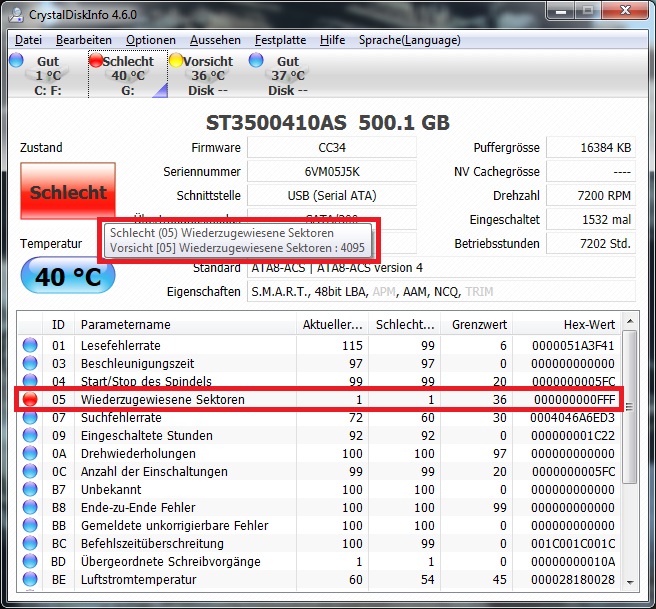656x609 pixels.
Task: Select the Suchfehlerrate parameter name
Action: pyautogui.click(x=121, y=417)
